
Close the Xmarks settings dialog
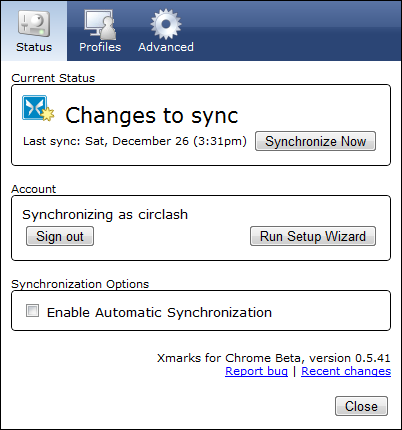tap(361, 406)
